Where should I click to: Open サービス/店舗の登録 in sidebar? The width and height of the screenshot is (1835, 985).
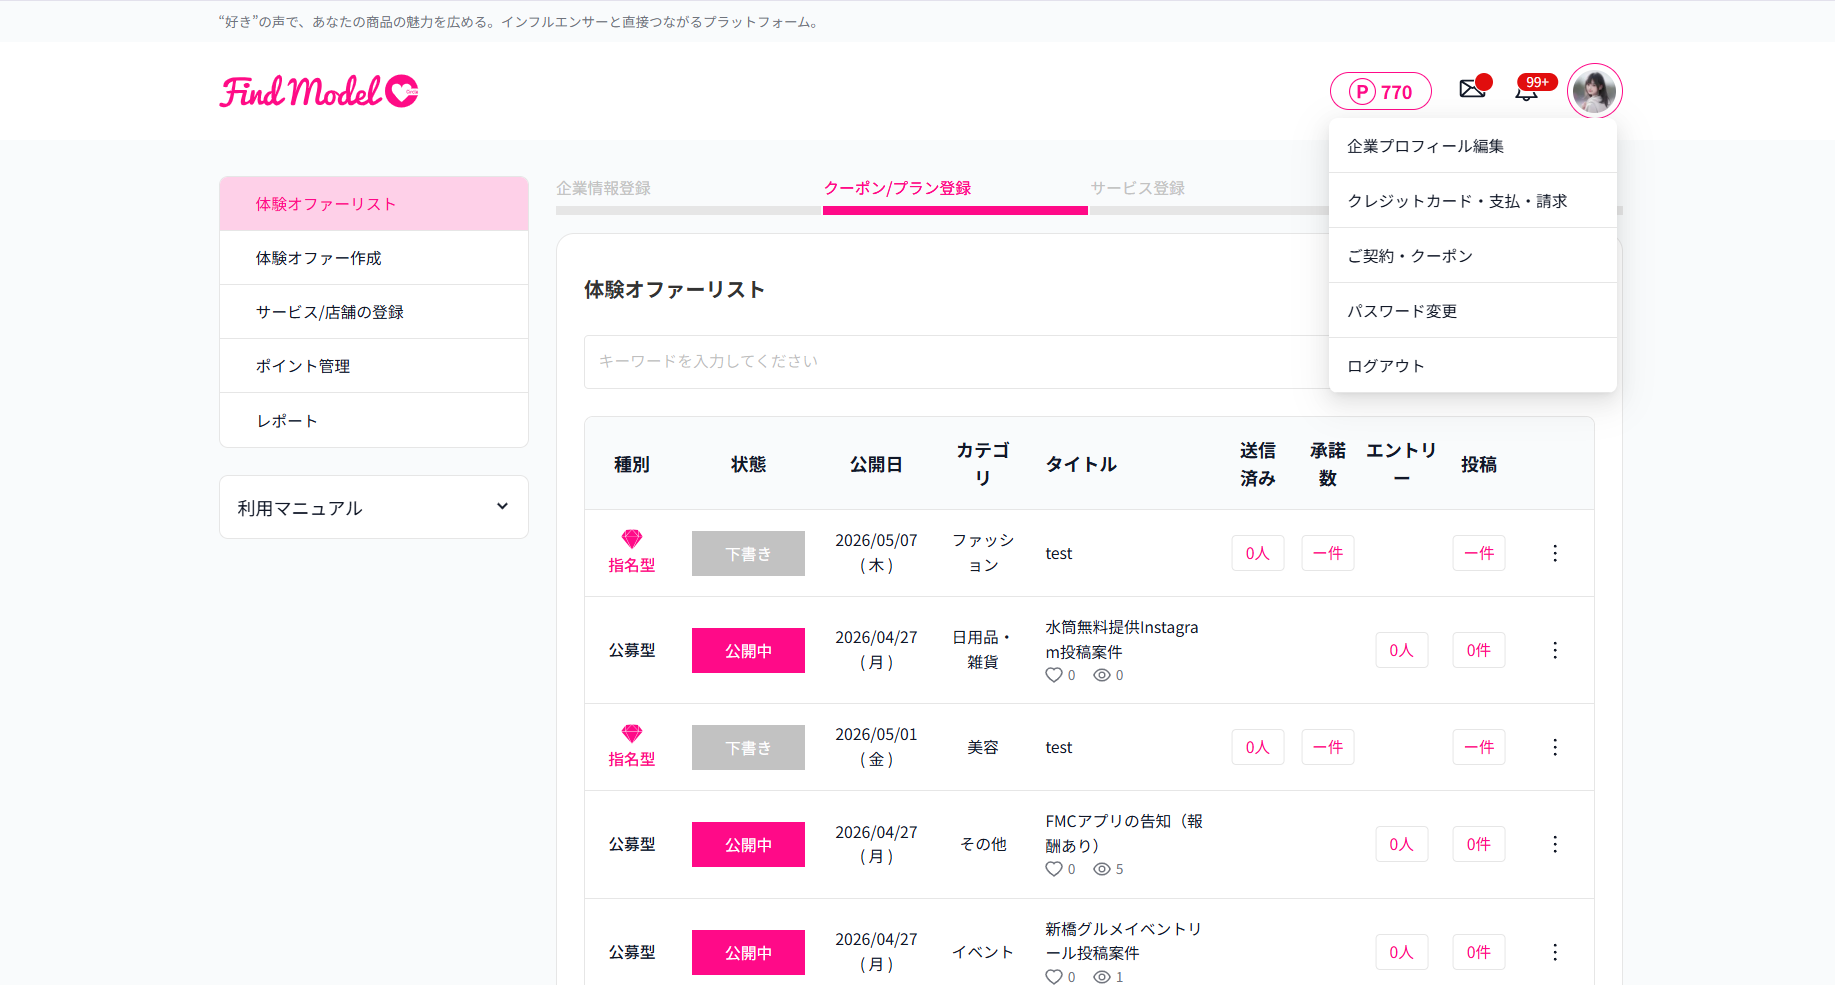(374, 312)
